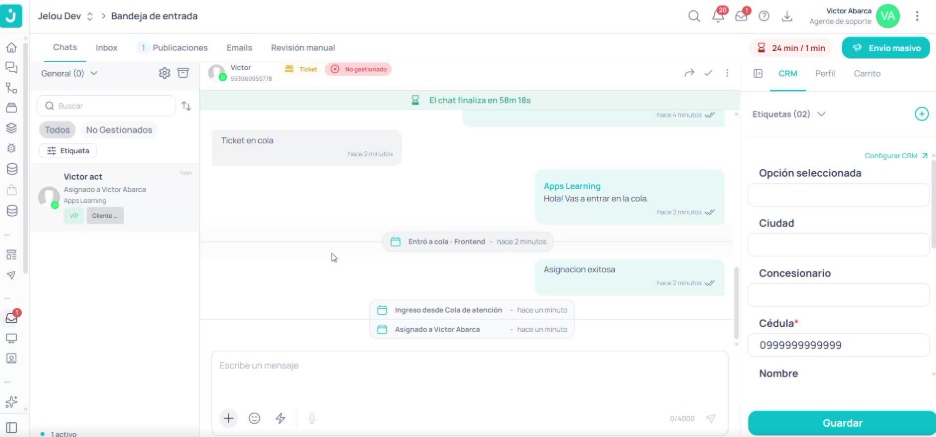Open the AI sparkles icon in sidebar

[11, 402]
